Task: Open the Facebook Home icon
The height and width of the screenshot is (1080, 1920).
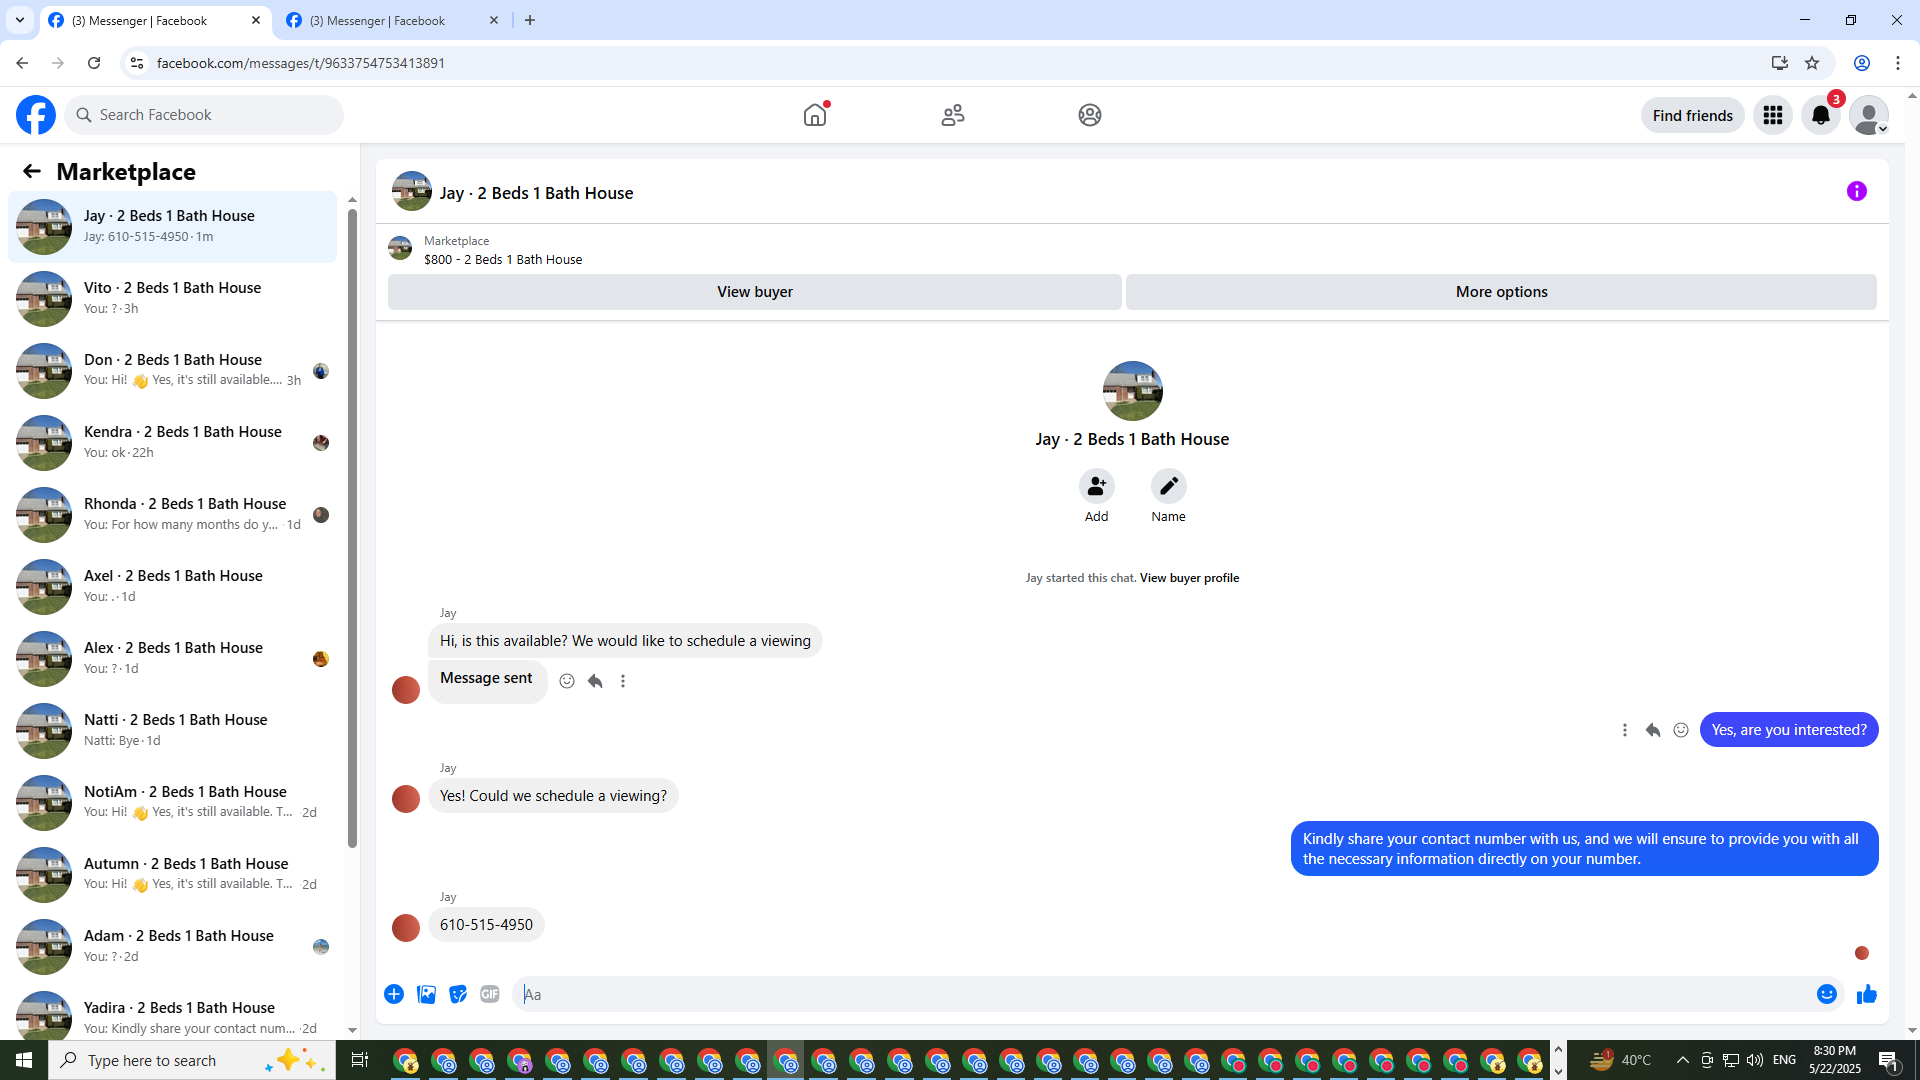Action: point(815,115)
